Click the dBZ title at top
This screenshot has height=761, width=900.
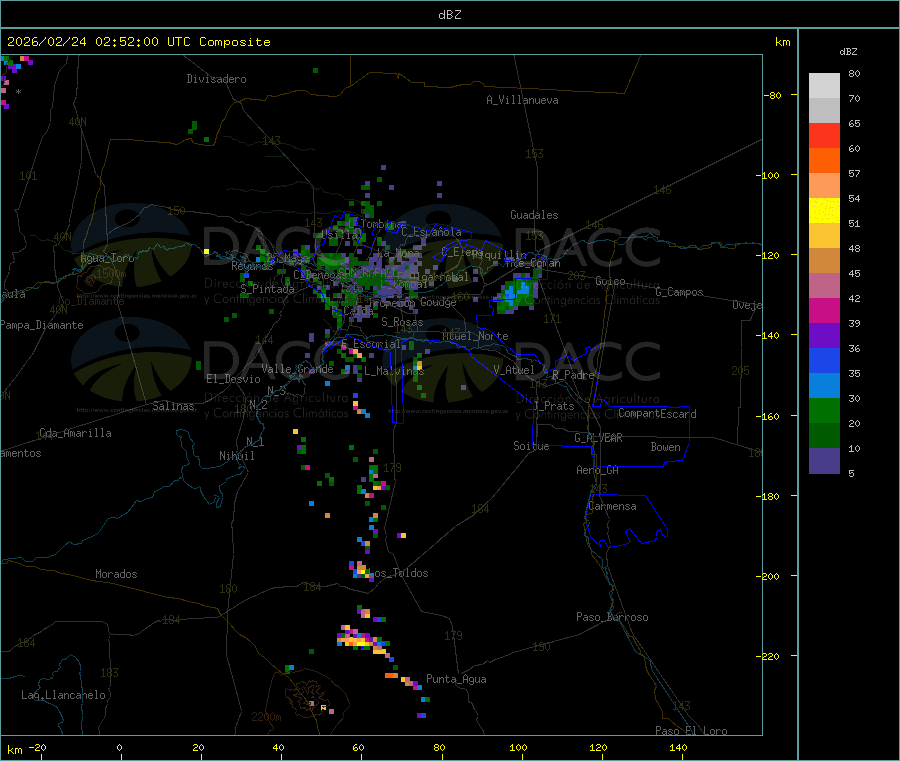(x=449, y=15)
